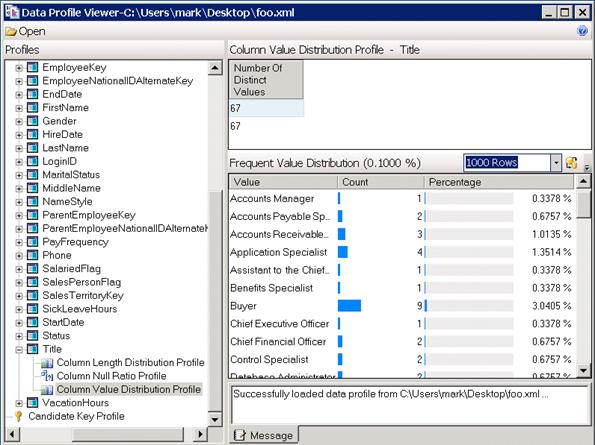Click profiles tree horizontal scroll left arrow
The height and width of the screenshot is (445, 595).
point(12,434)
